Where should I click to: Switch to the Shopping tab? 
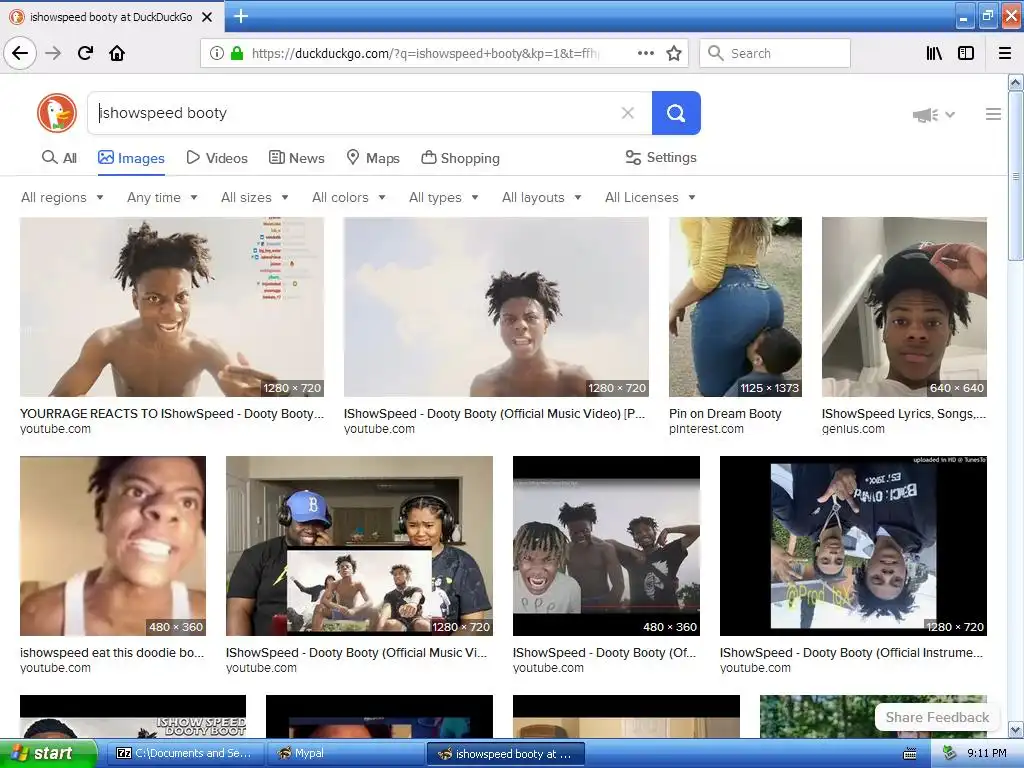pyautogui.click(x=460, y=158)
